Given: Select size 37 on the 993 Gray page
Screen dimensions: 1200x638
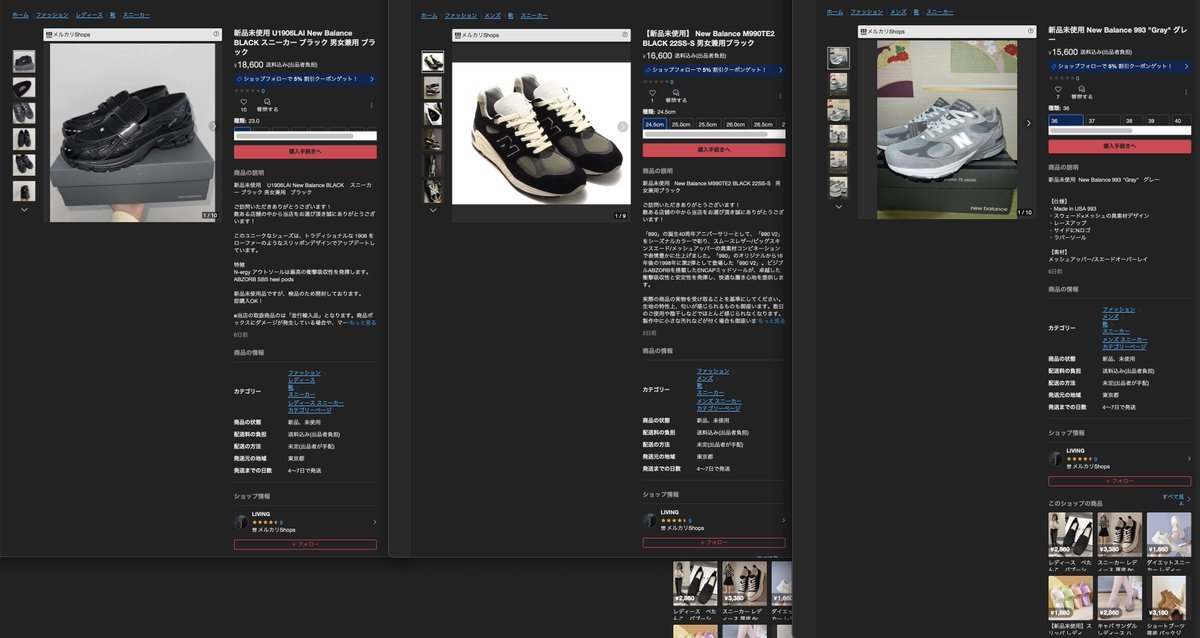Looking at the screenshot, I should coord(1102,120).
